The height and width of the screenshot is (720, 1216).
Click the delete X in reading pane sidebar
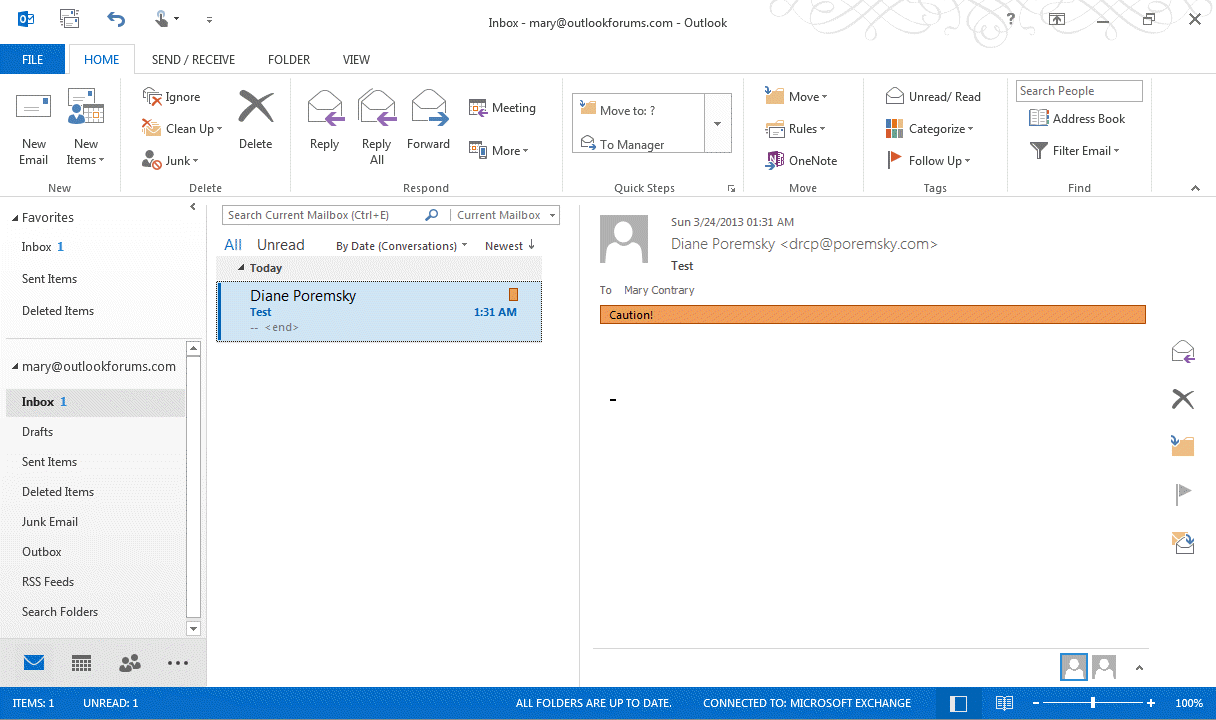pyautogui.click(x=1183, y=399)
